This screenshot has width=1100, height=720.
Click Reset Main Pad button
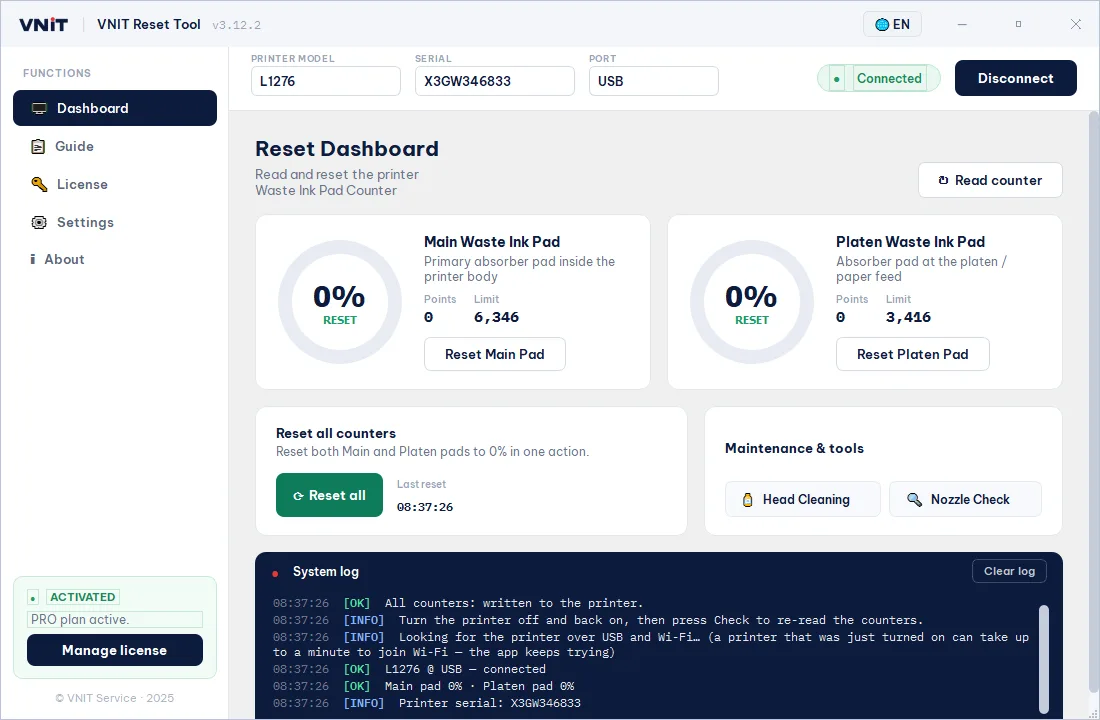495,354
